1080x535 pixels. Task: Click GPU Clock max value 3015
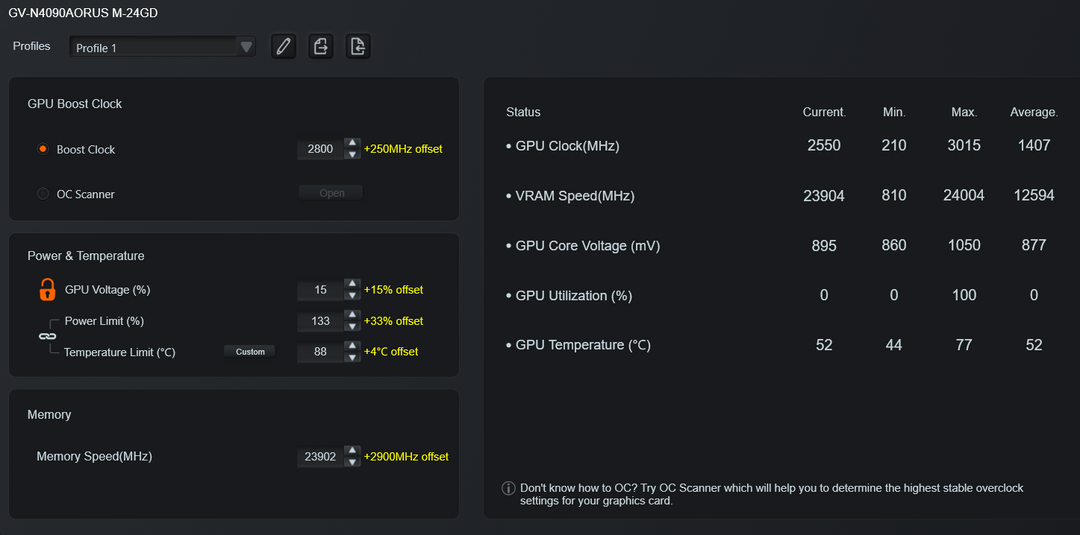964,145
